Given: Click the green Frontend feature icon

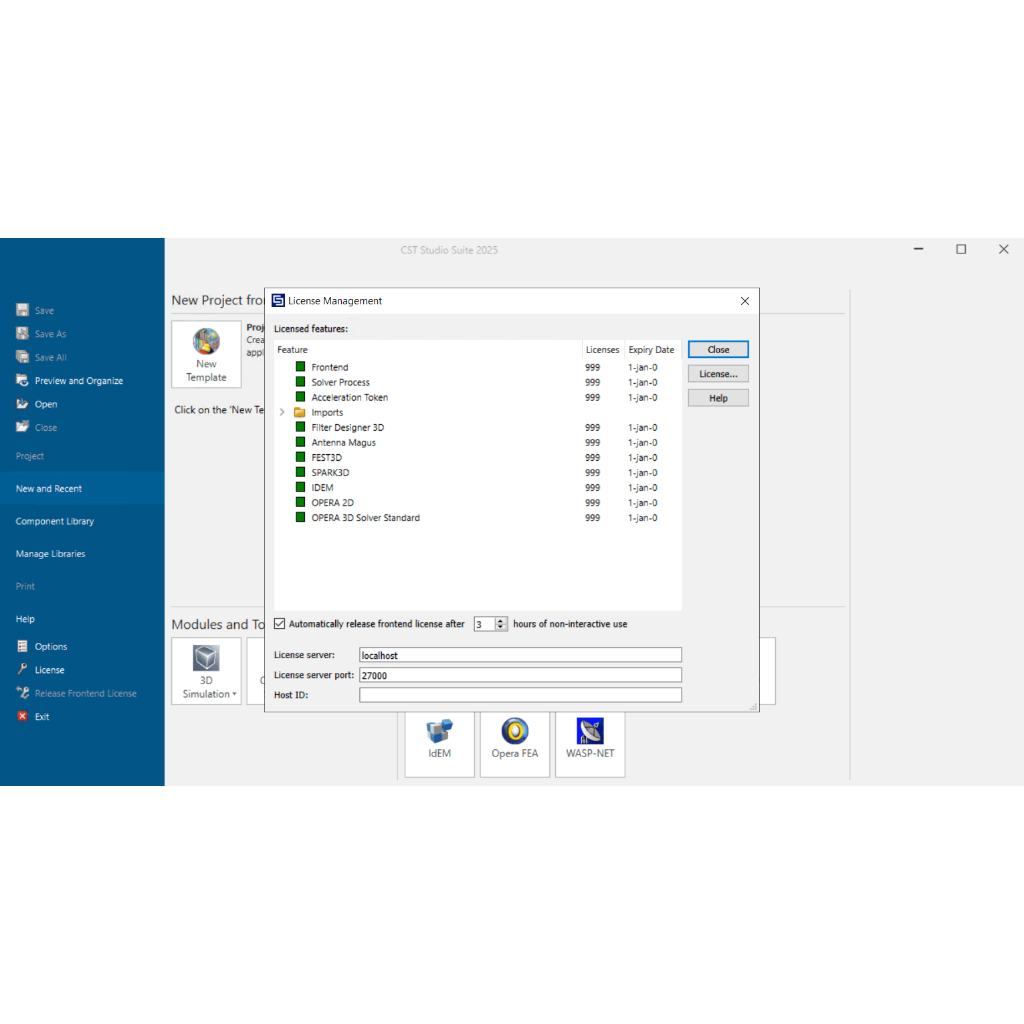Looking at the screenshot, I should click(x=300, y=367).
